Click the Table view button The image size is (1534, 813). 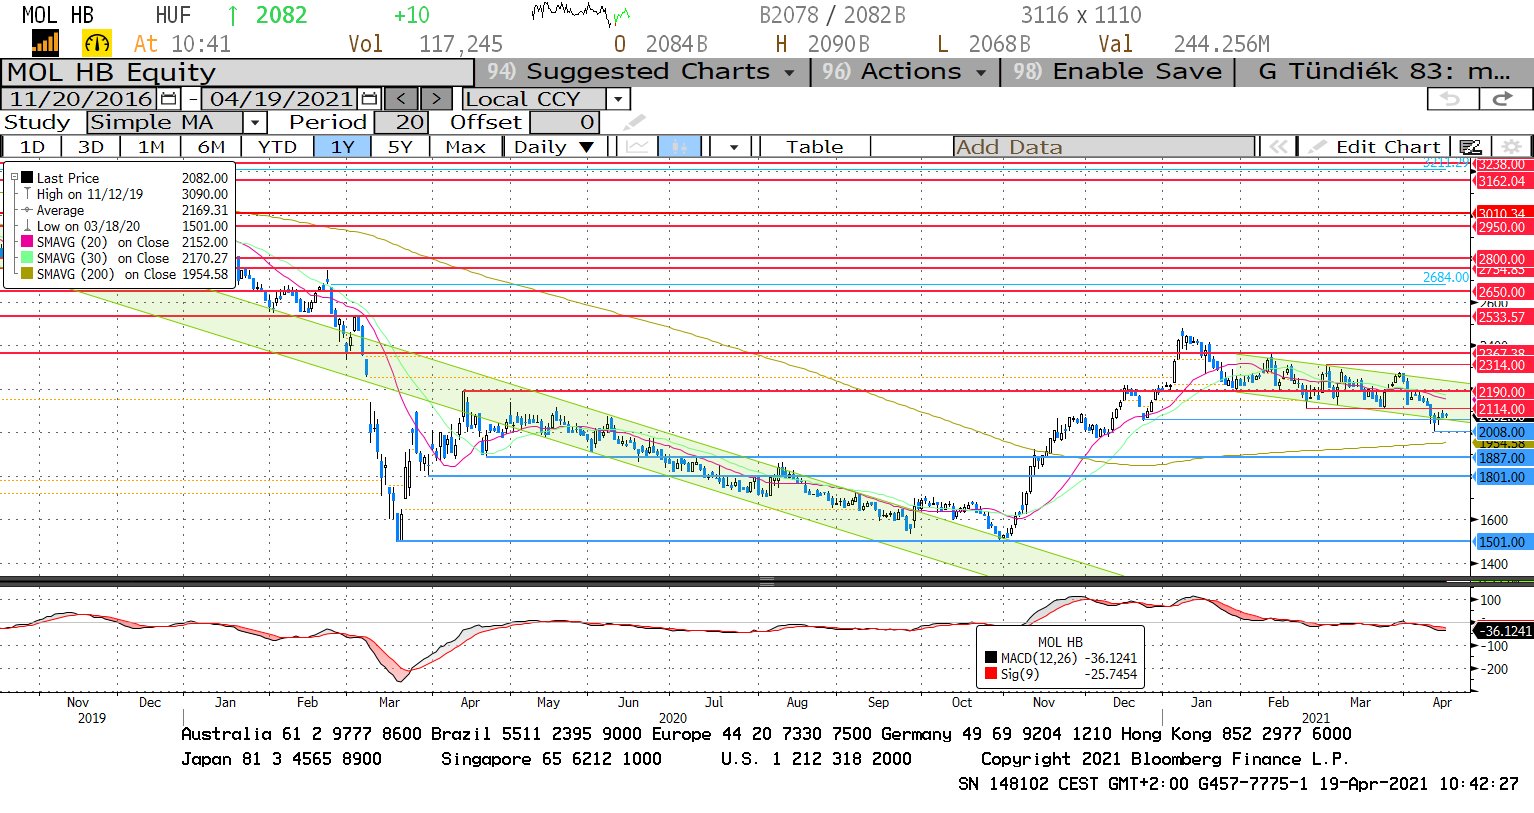(814, 147)
